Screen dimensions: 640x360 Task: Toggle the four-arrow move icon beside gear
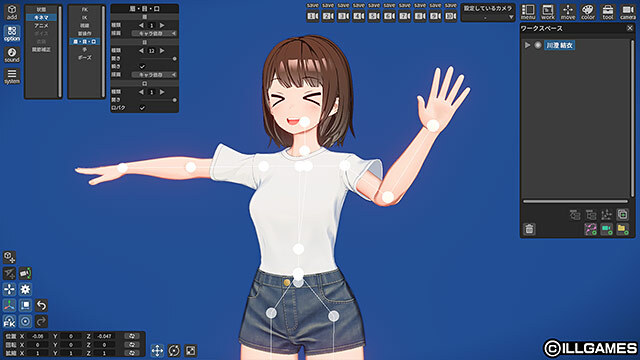pyautogui.click(x=9, y=289)
